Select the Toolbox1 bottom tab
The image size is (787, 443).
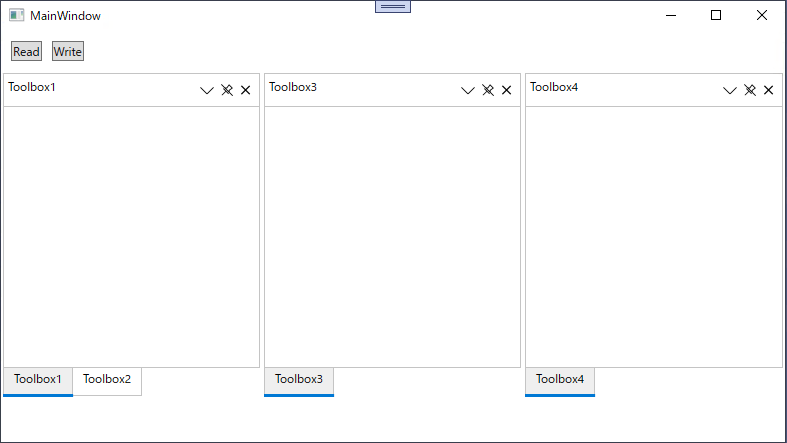pos(38,381)
